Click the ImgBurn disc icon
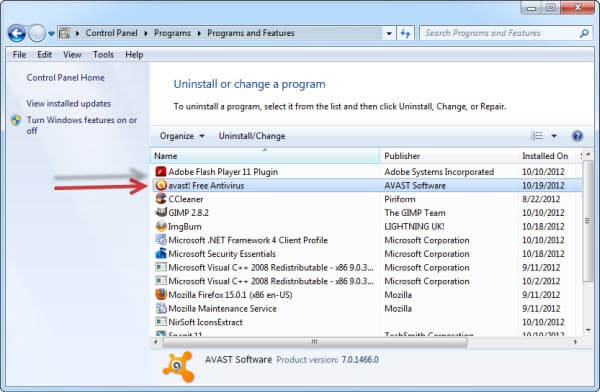Image resolution: width=600 pixels, height=392 pixels. 161,226
